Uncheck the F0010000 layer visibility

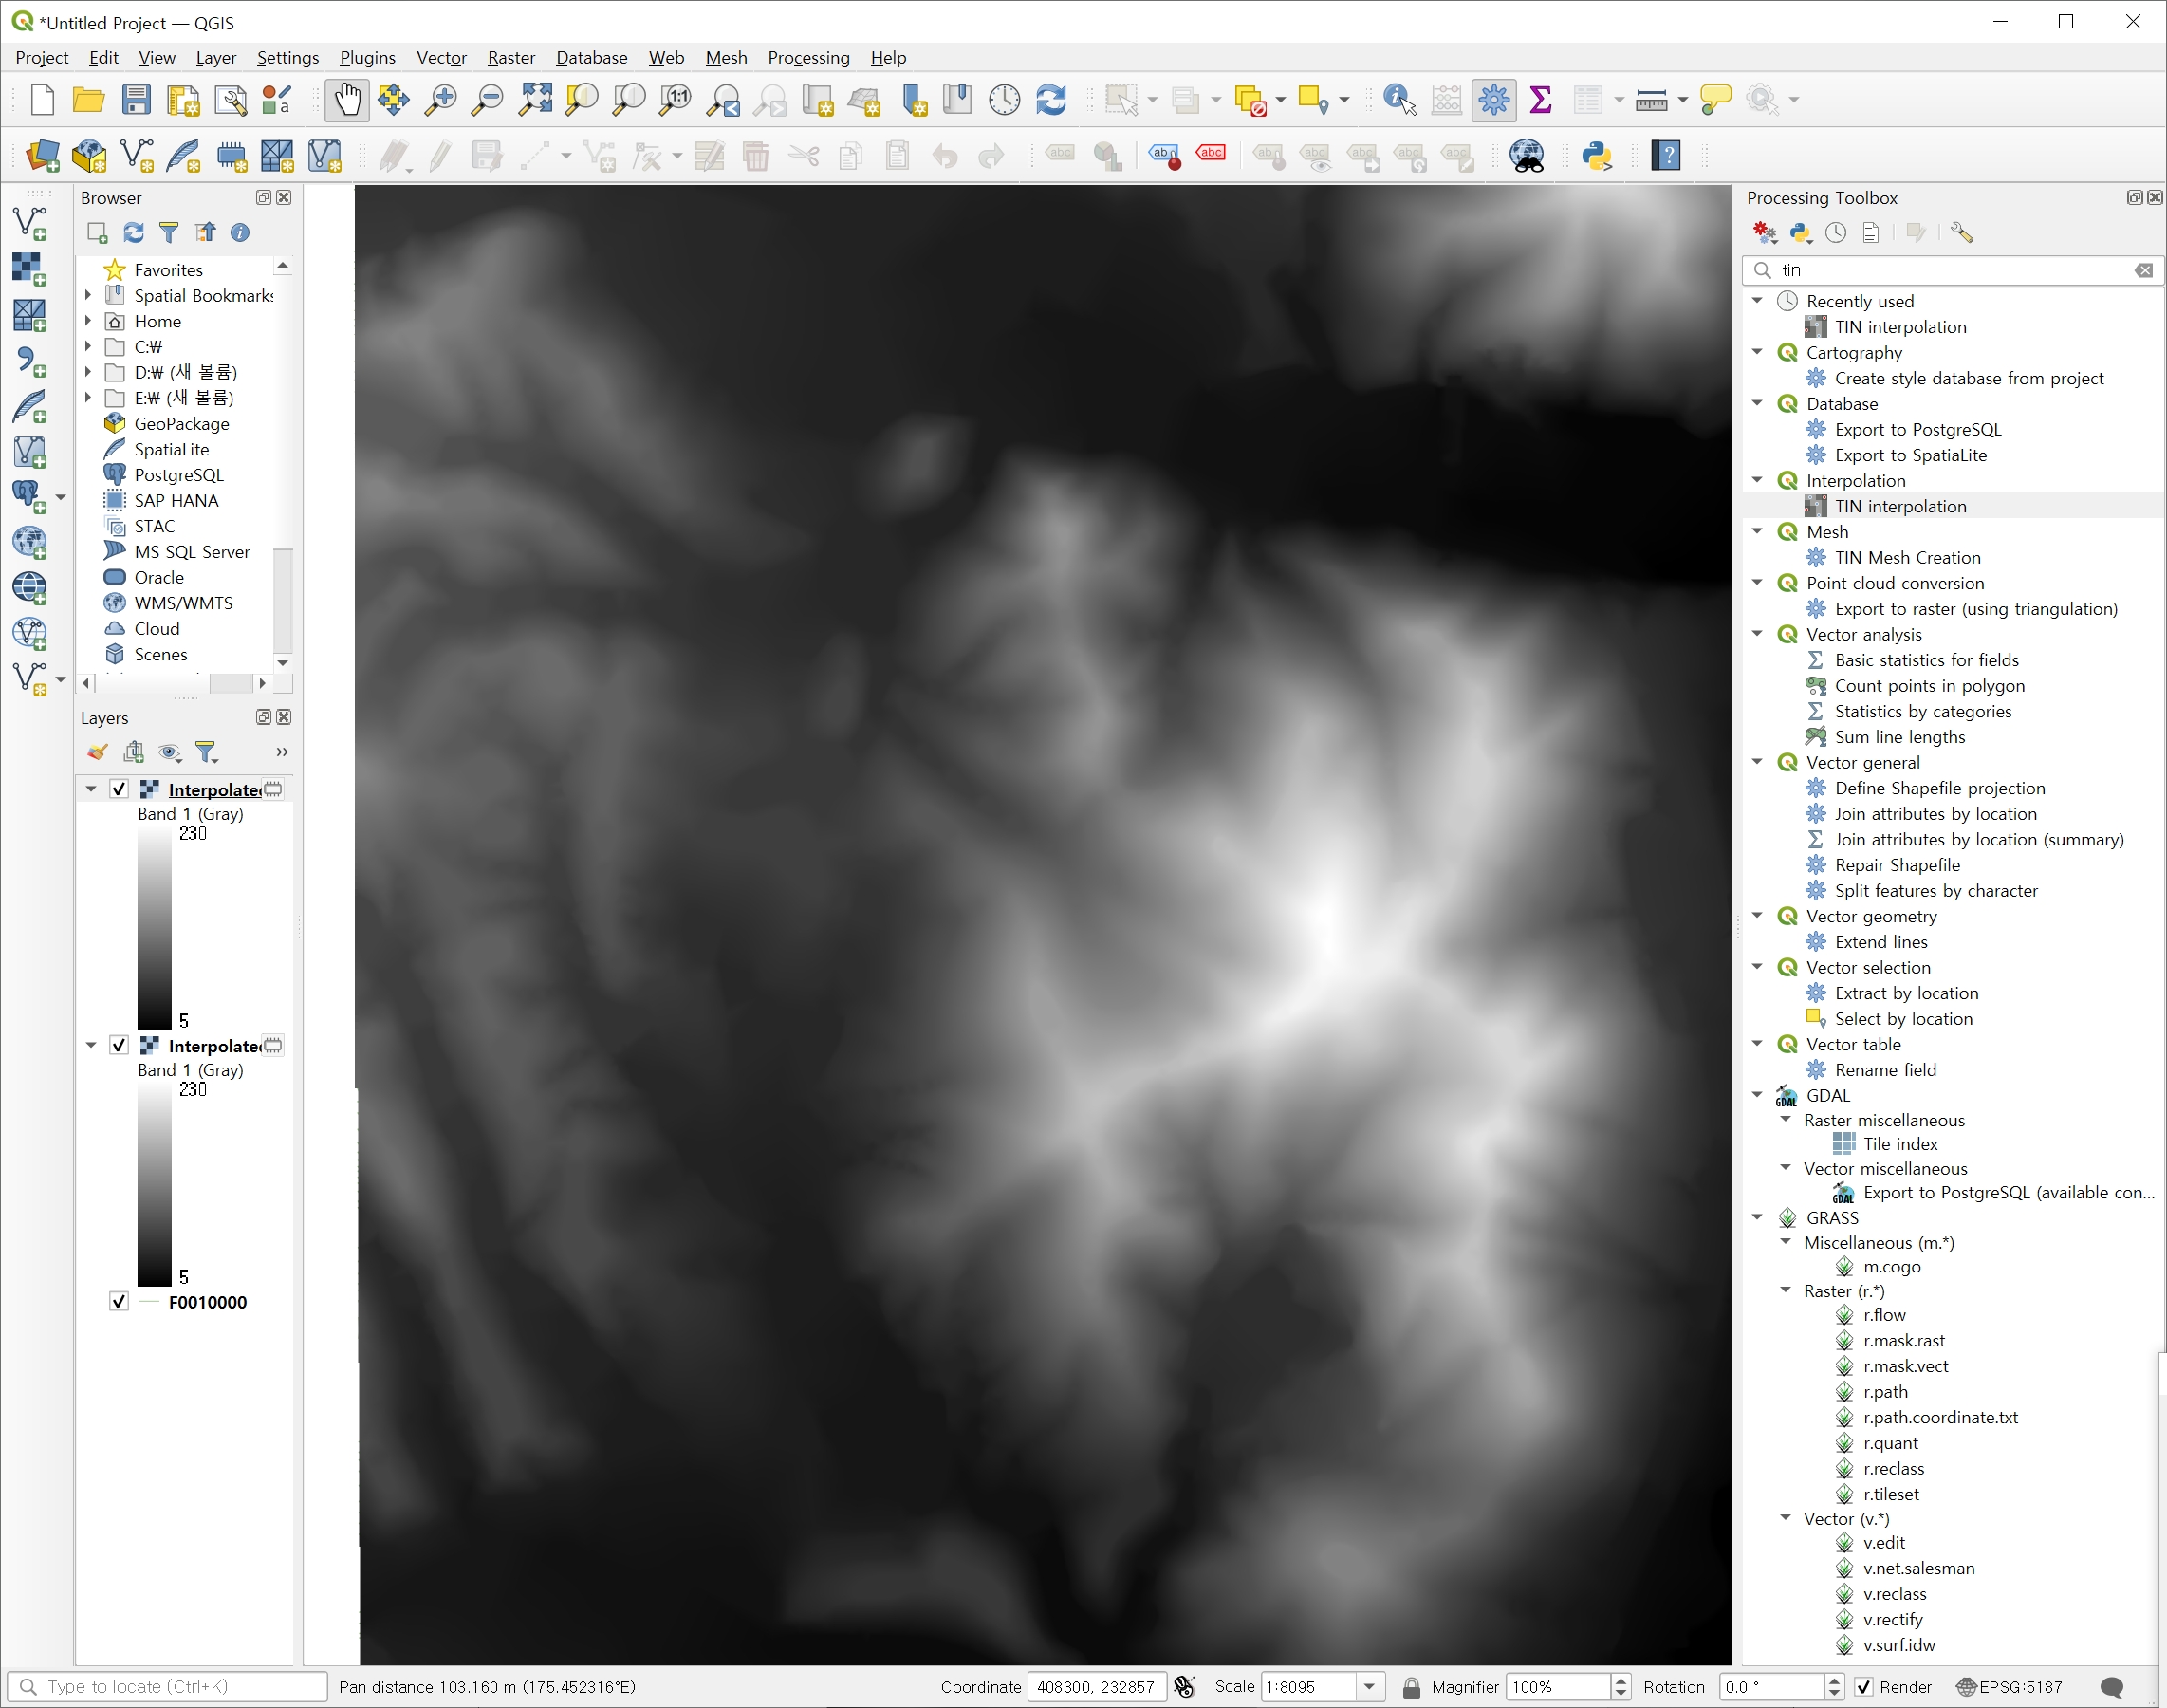point(119,1302)
